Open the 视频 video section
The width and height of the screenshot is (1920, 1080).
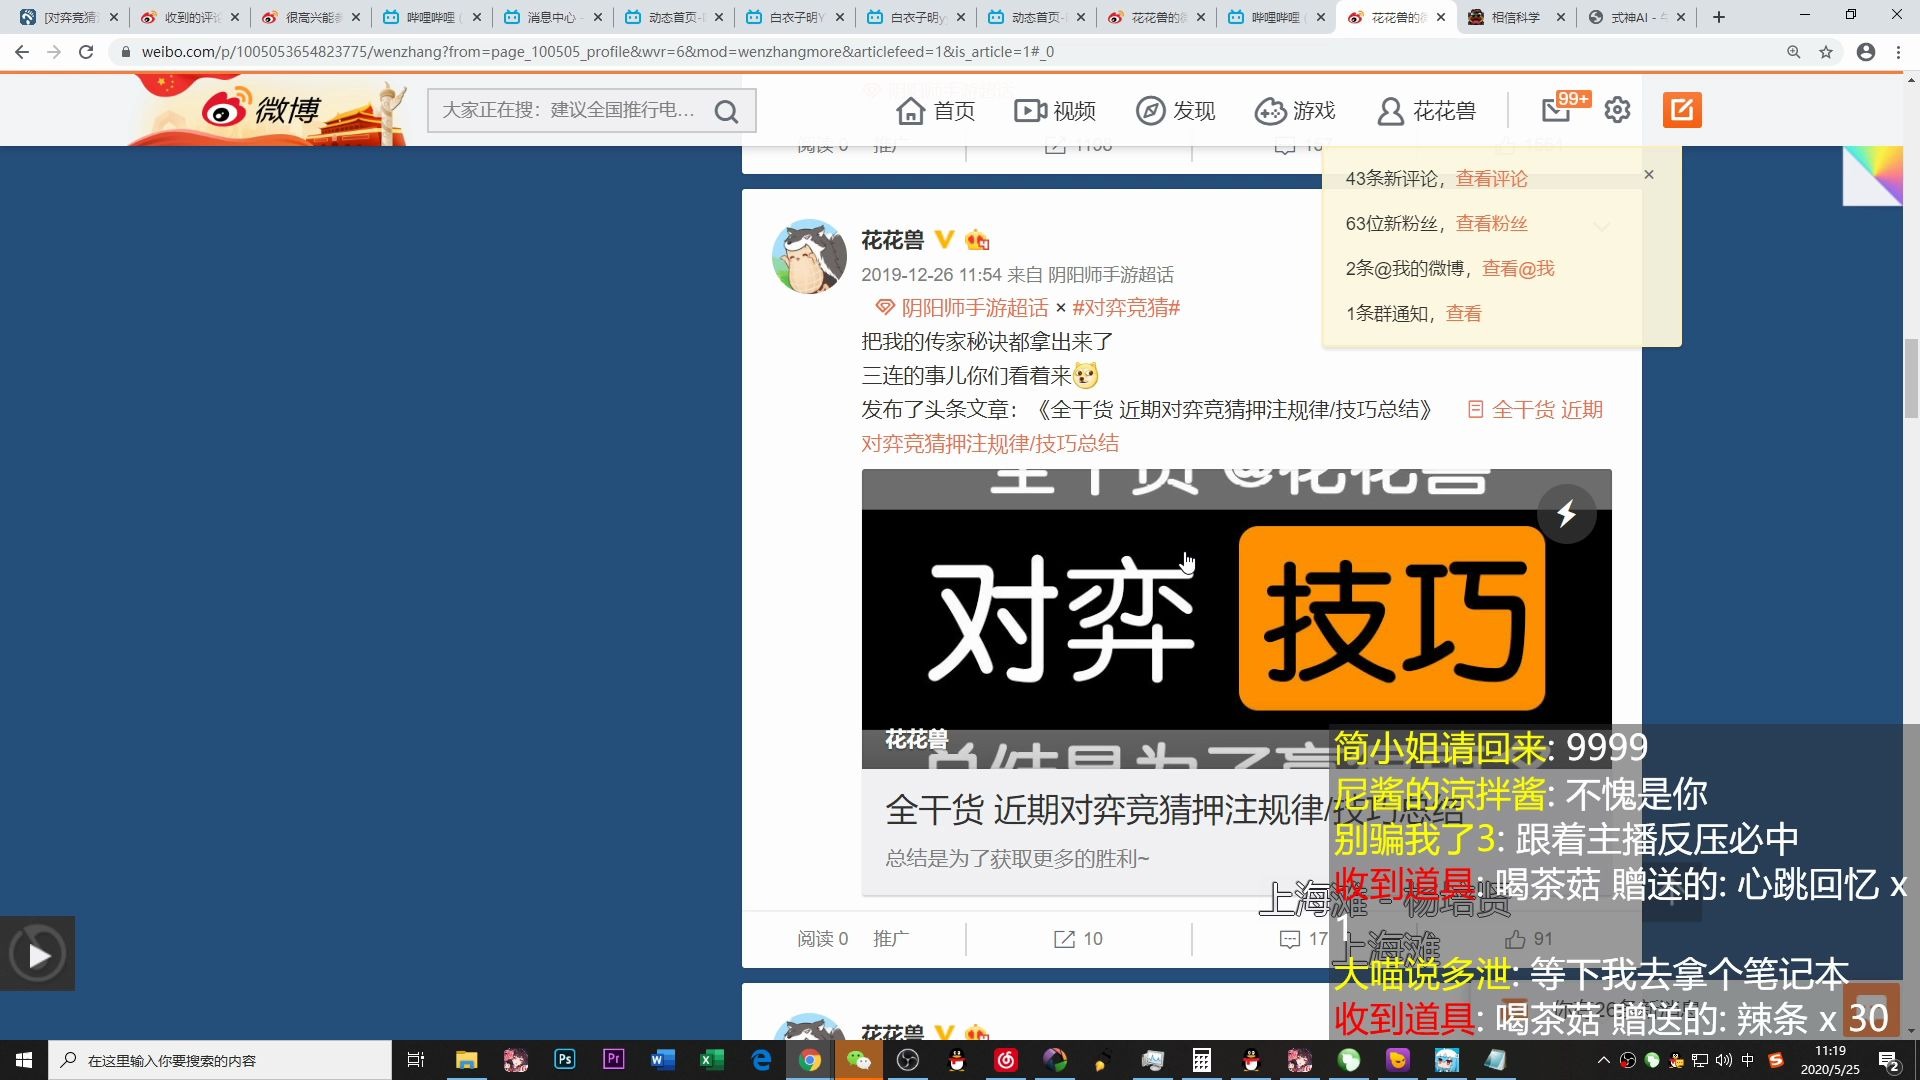1055,111
